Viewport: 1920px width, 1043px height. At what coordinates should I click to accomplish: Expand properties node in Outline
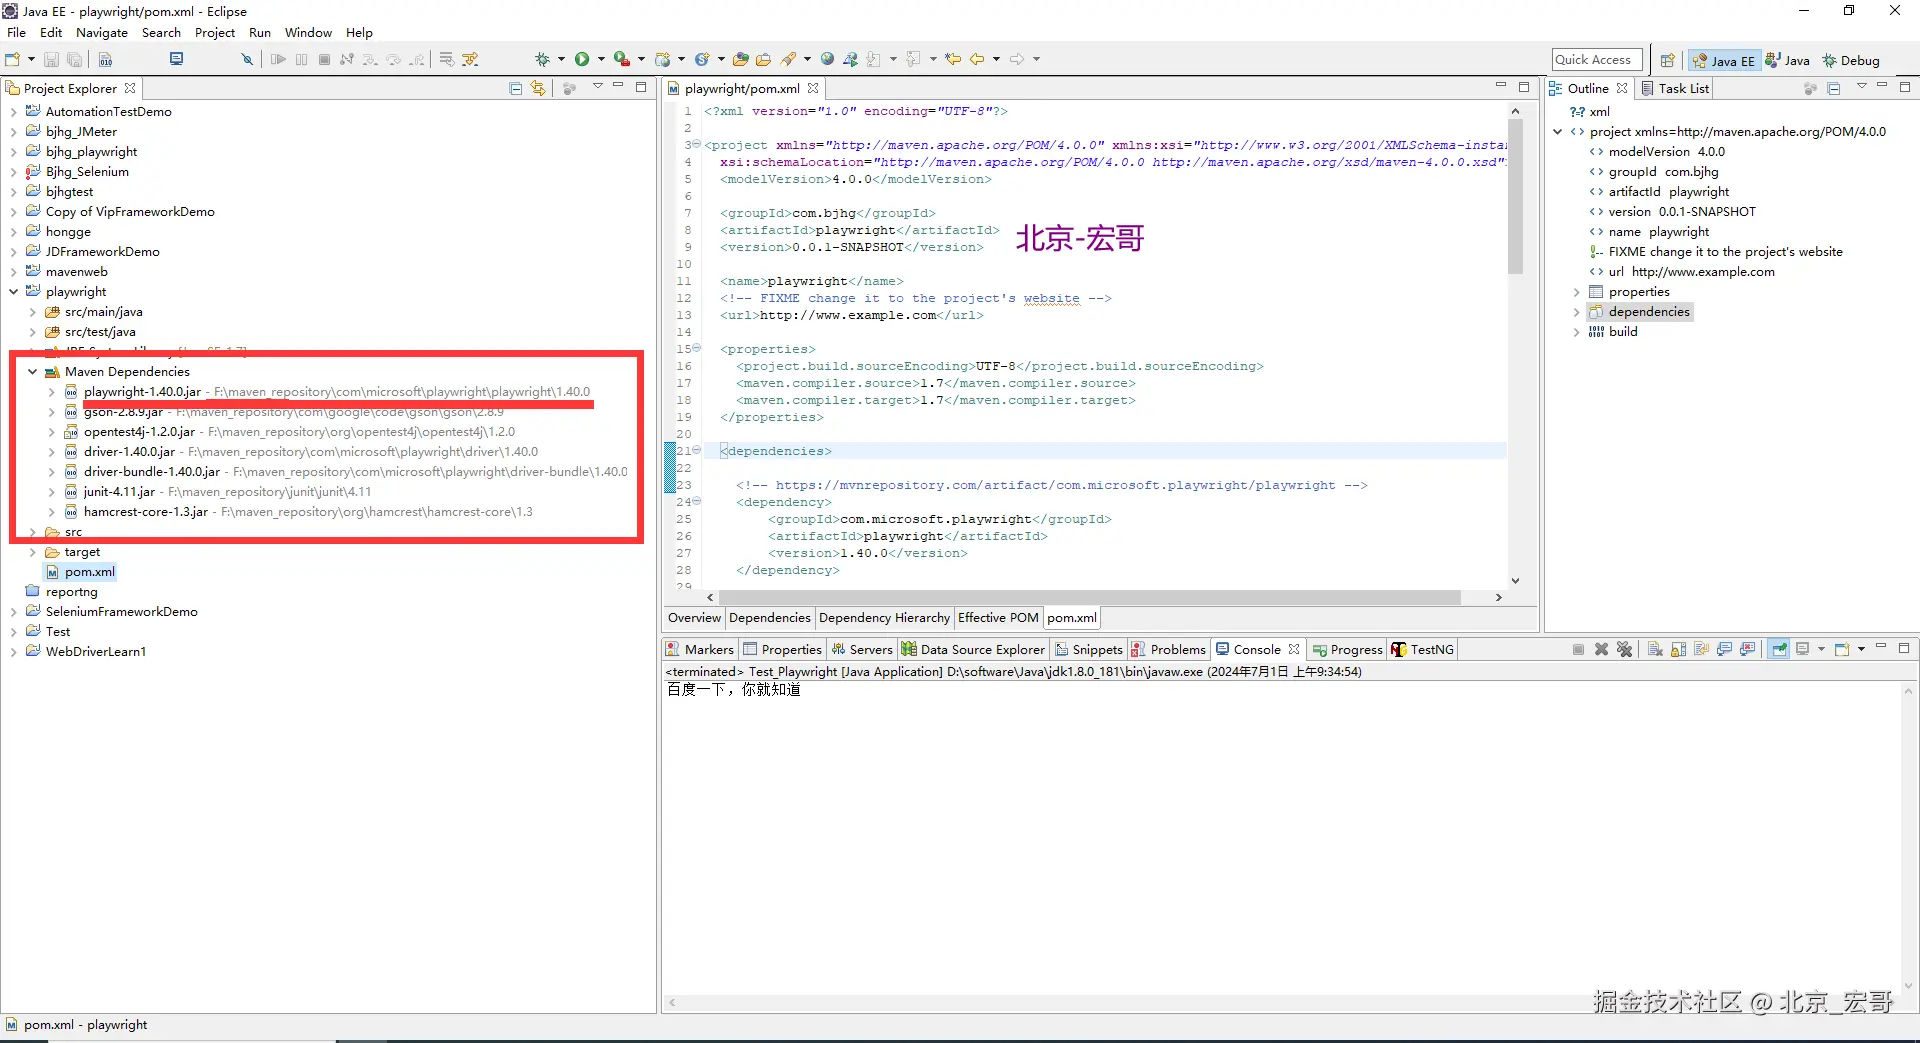pos(1576,292)
